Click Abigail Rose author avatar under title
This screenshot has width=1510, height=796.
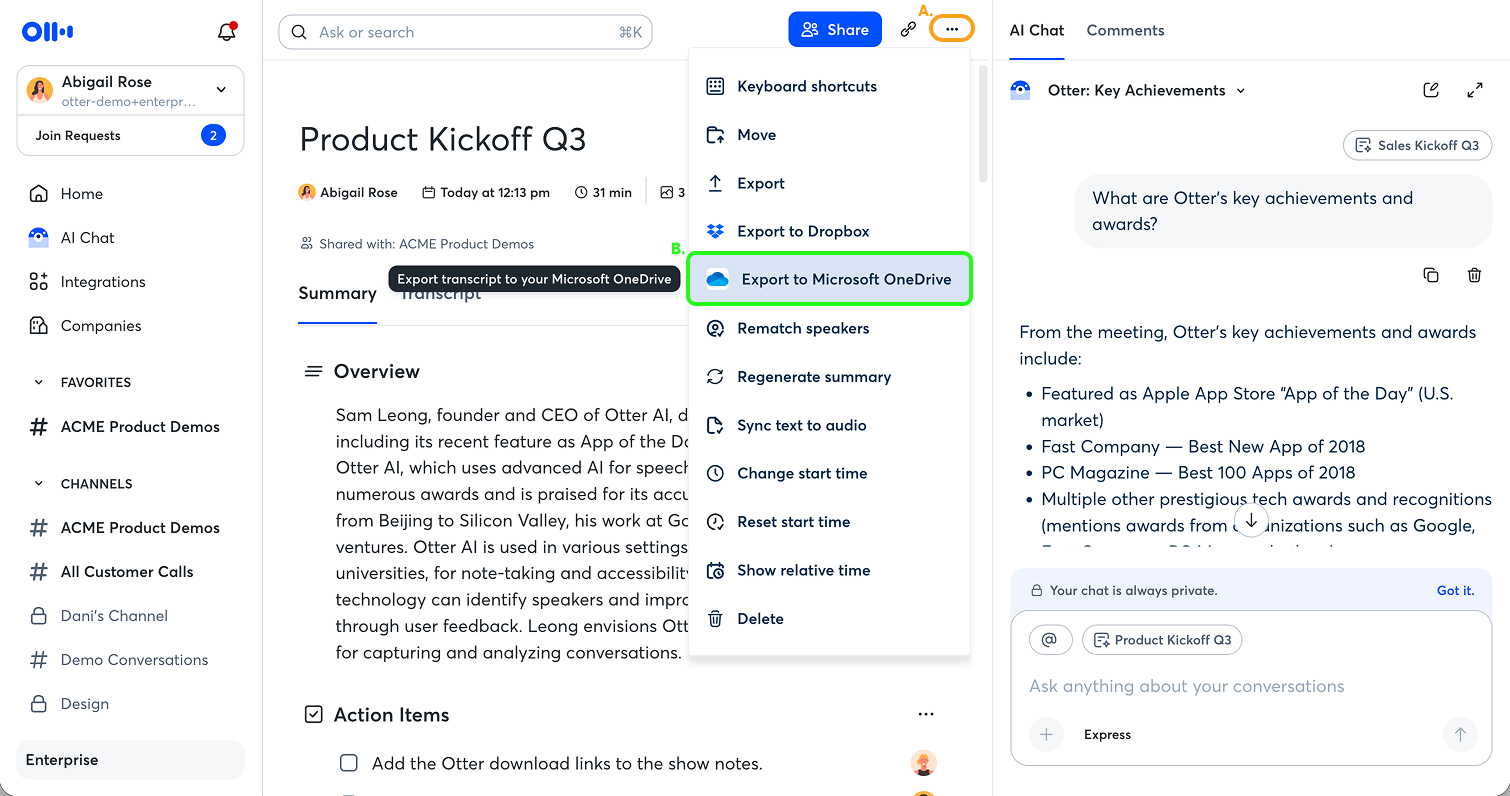307,192
